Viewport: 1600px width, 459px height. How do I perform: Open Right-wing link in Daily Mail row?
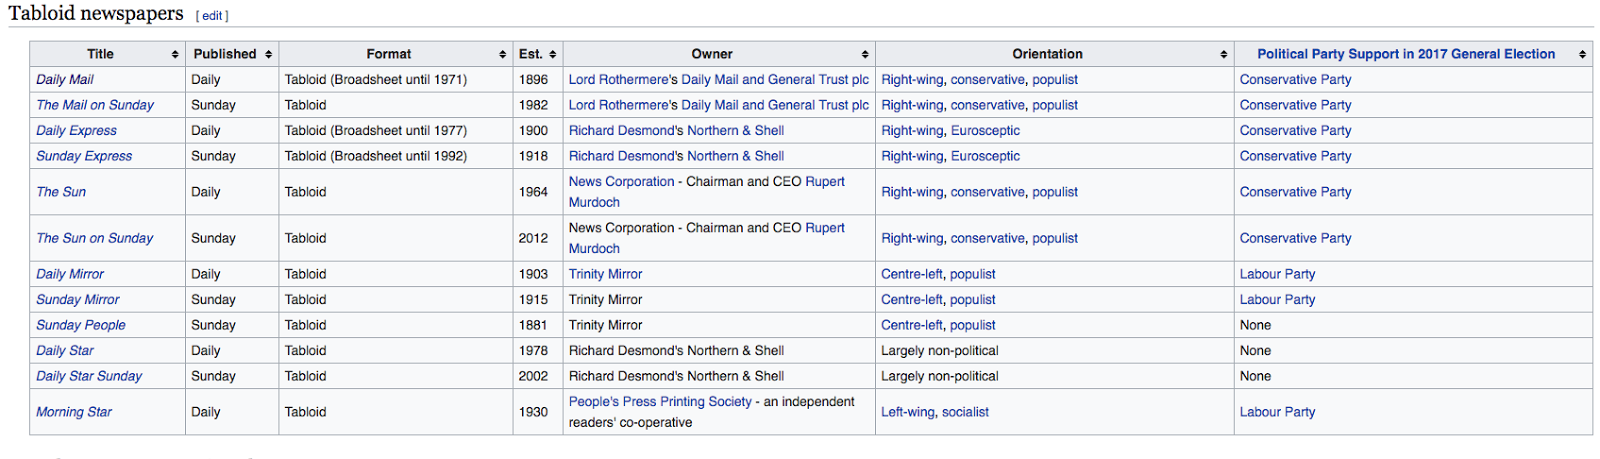(x=912, y=79)
